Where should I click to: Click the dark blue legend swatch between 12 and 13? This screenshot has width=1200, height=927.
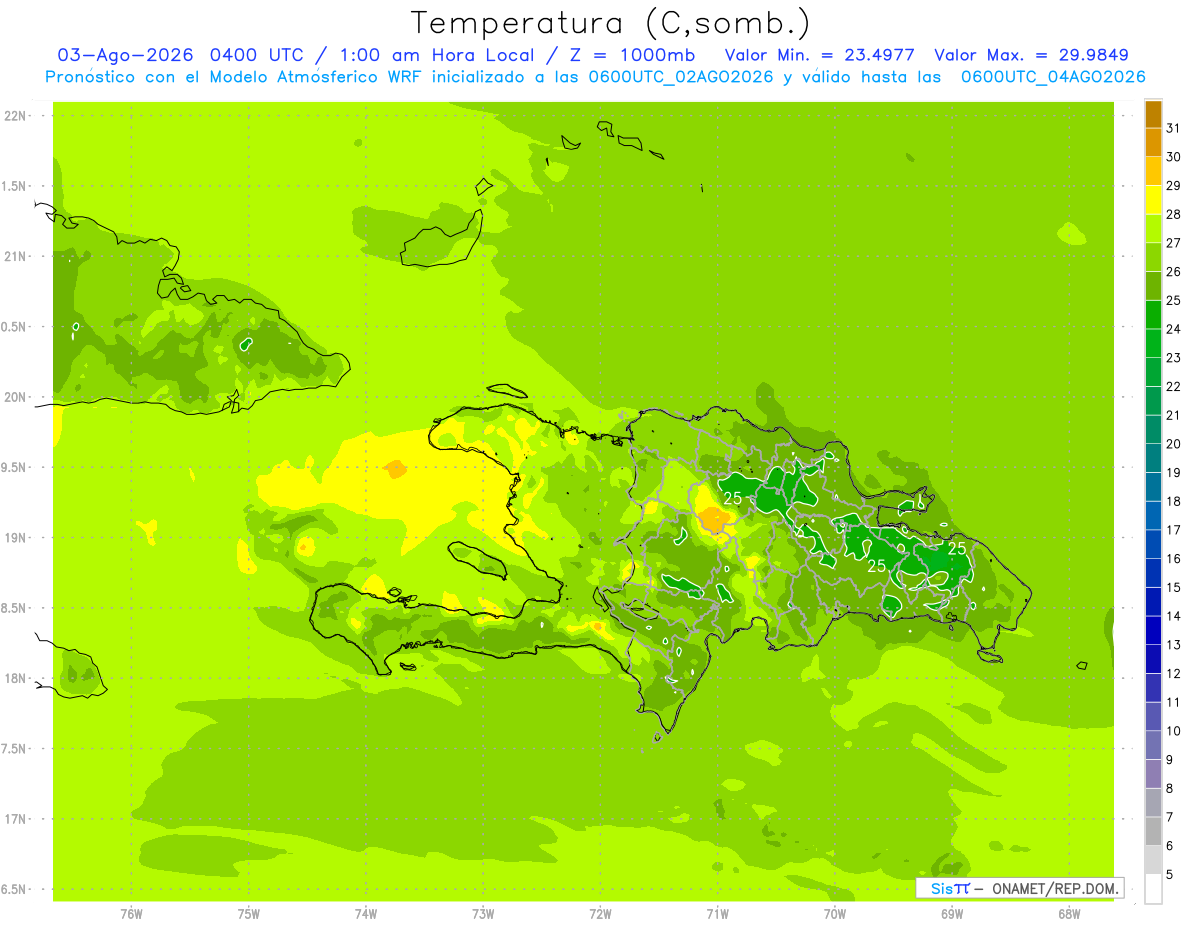(1153, 659)
